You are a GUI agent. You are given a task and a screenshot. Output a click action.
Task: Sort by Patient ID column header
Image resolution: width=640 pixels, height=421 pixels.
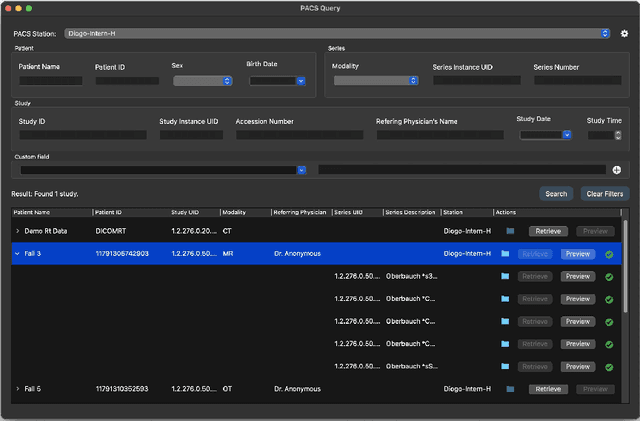131,212
